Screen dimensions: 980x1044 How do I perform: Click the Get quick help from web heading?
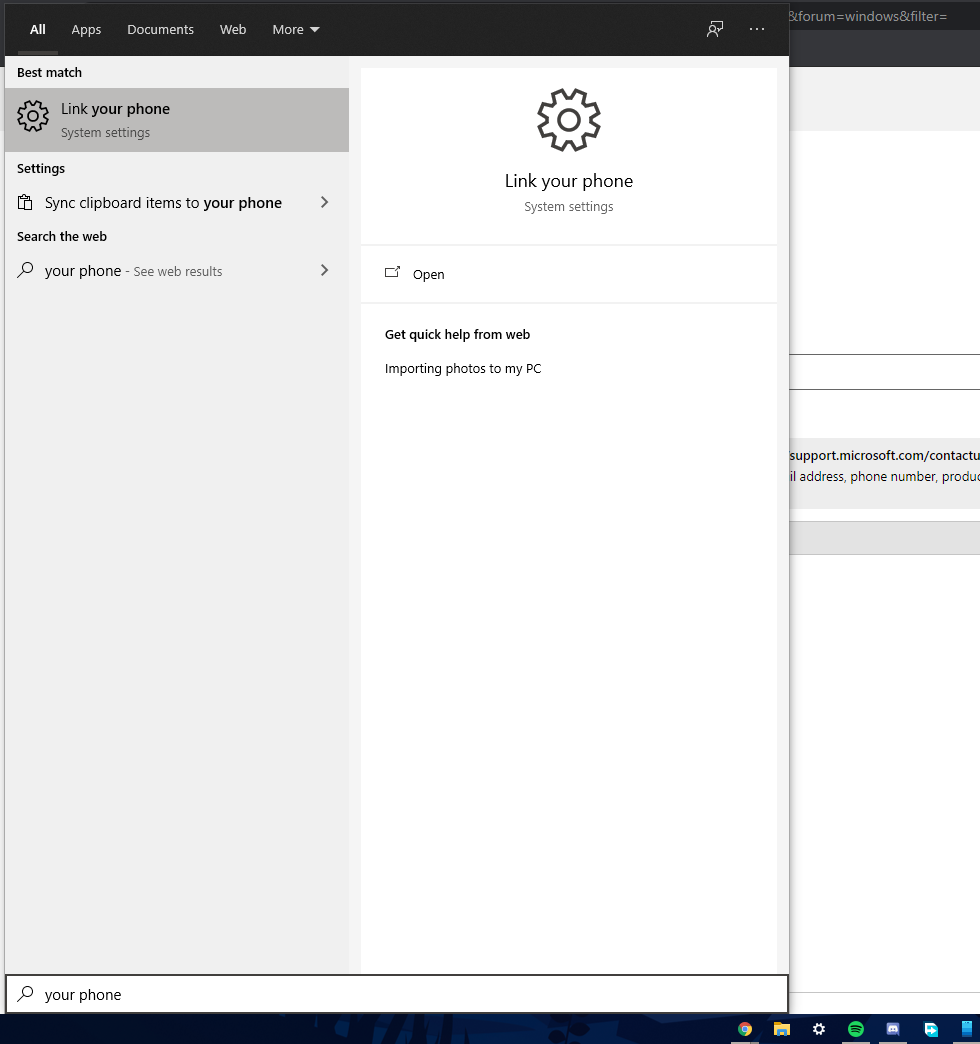457,335
